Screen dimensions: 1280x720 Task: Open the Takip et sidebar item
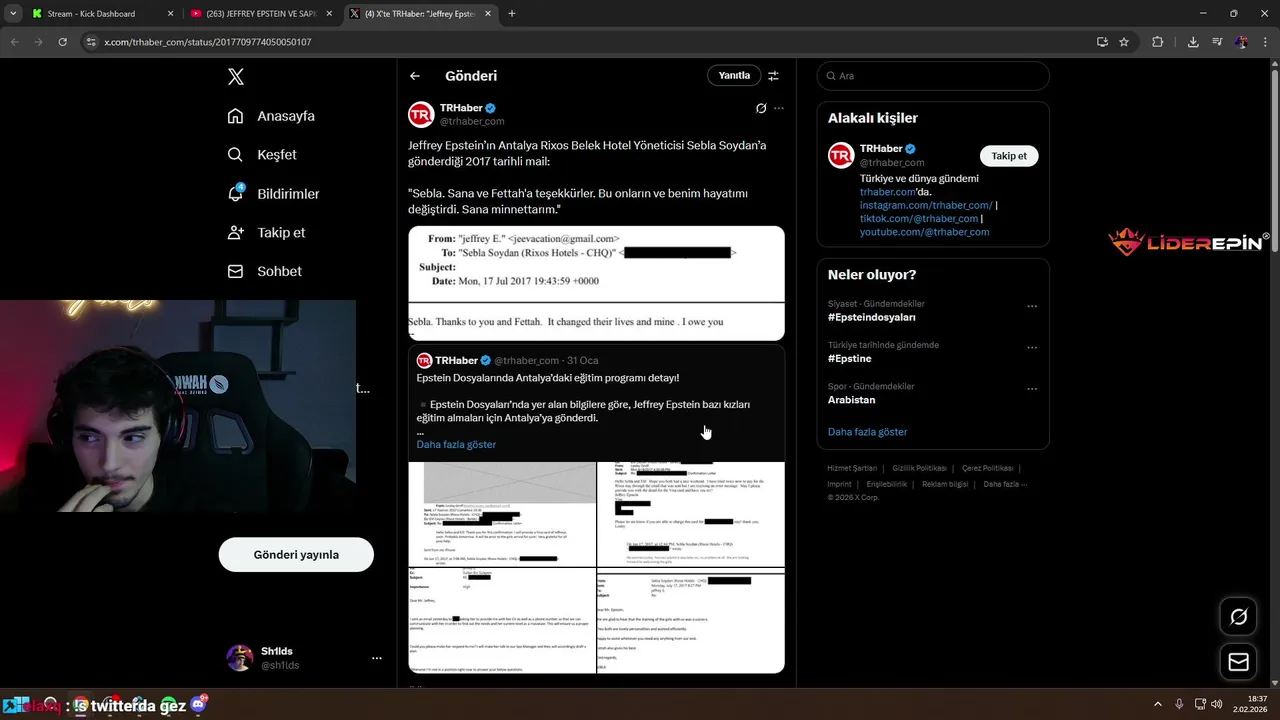pyautogui.click(x=266, y=232)
